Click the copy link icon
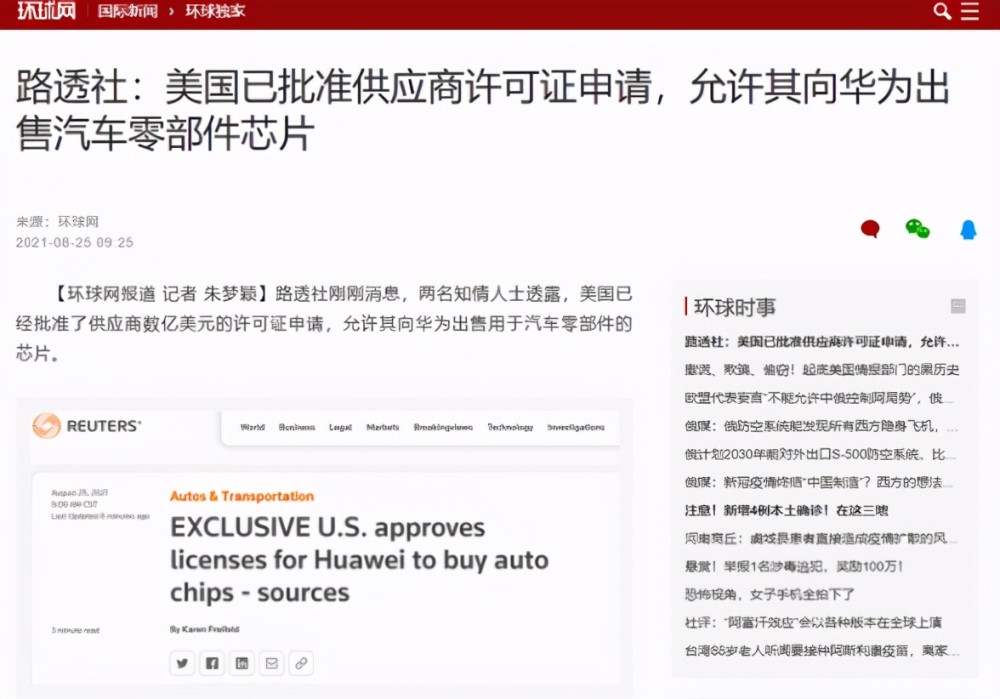 (x=301, y=663)
